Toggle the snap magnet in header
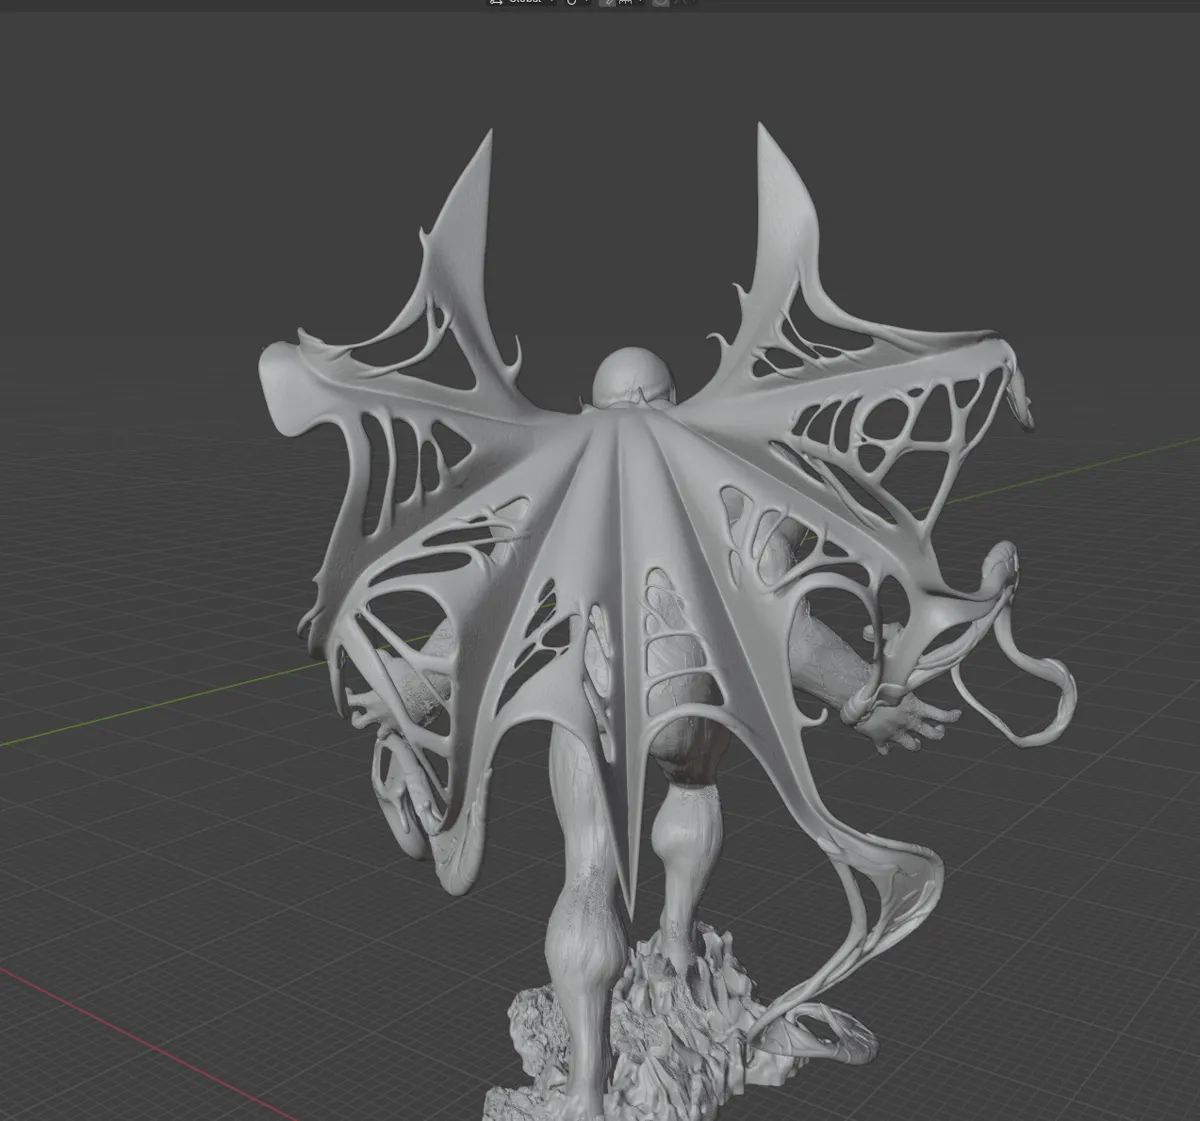 pos(607,2)
